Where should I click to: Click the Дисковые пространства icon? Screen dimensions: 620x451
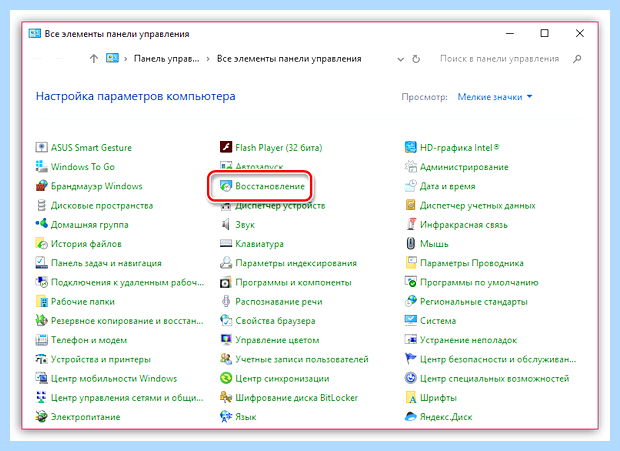click(41, 206)
